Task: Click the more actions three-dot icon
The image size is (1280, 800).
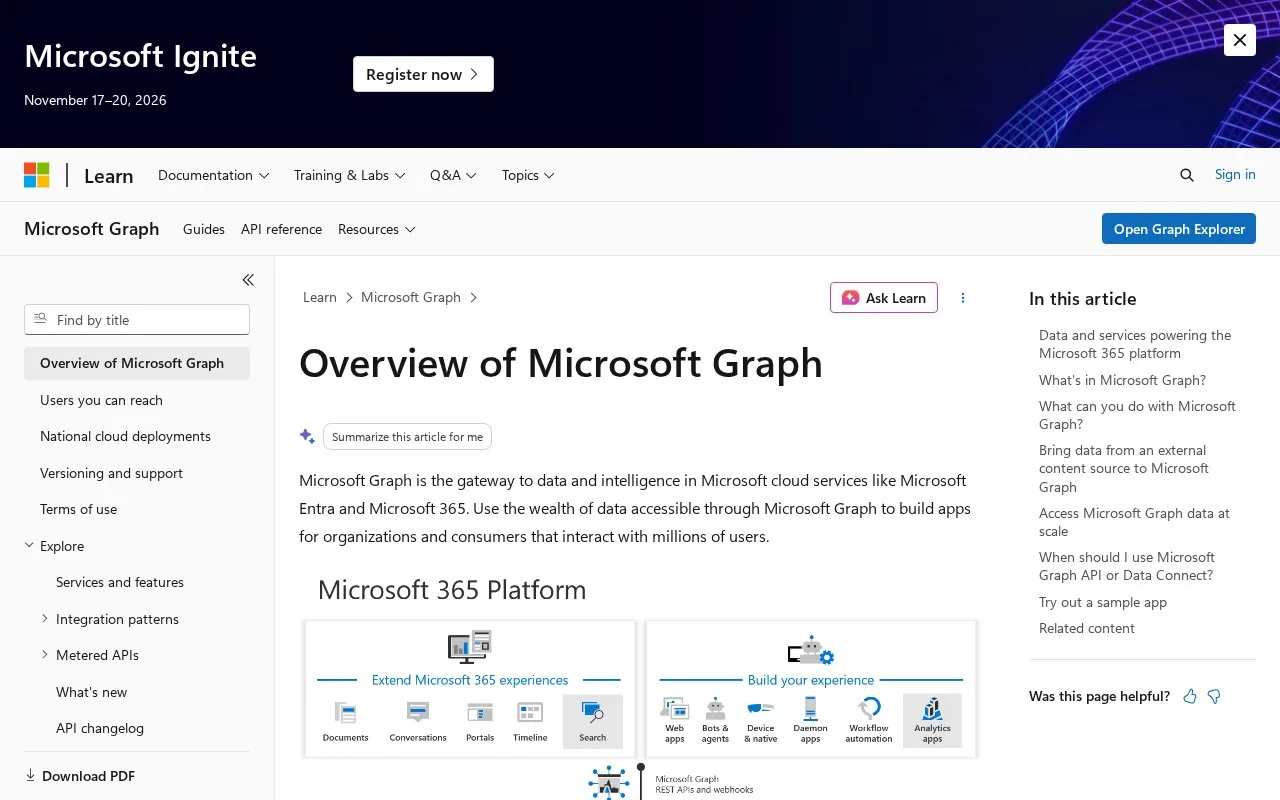Action: pos(963,298)
